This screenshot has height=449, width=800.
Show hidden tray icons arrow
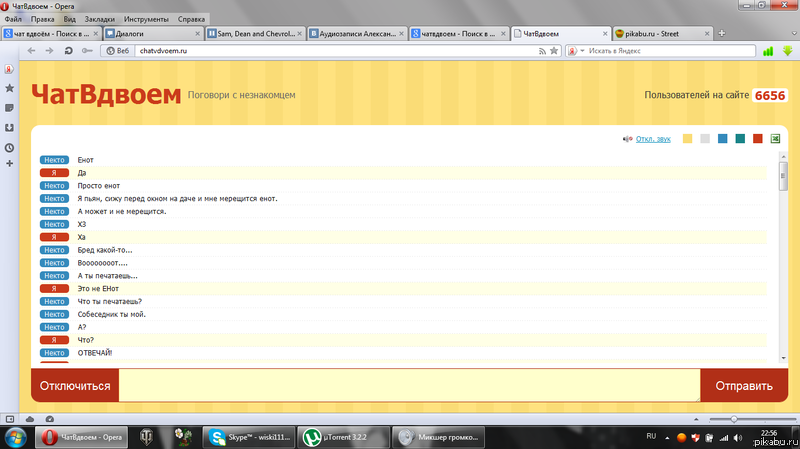[667, 438]
